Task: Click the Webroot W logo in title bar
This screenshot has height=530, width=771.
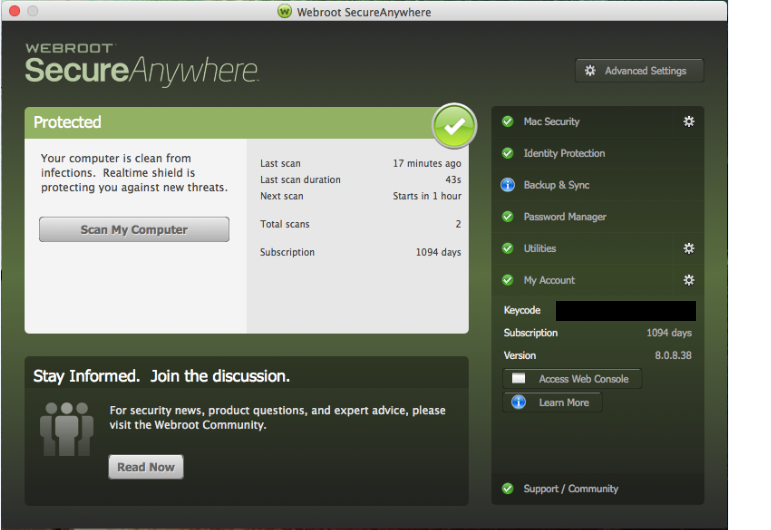Action: [285, 11]
